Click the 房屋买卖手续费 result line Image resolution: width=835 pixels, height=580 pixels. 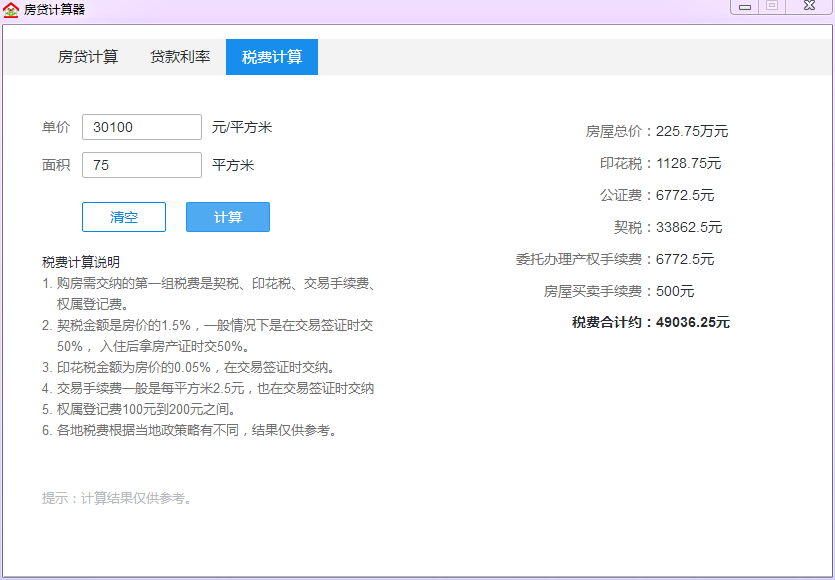(x=618, y=291)
